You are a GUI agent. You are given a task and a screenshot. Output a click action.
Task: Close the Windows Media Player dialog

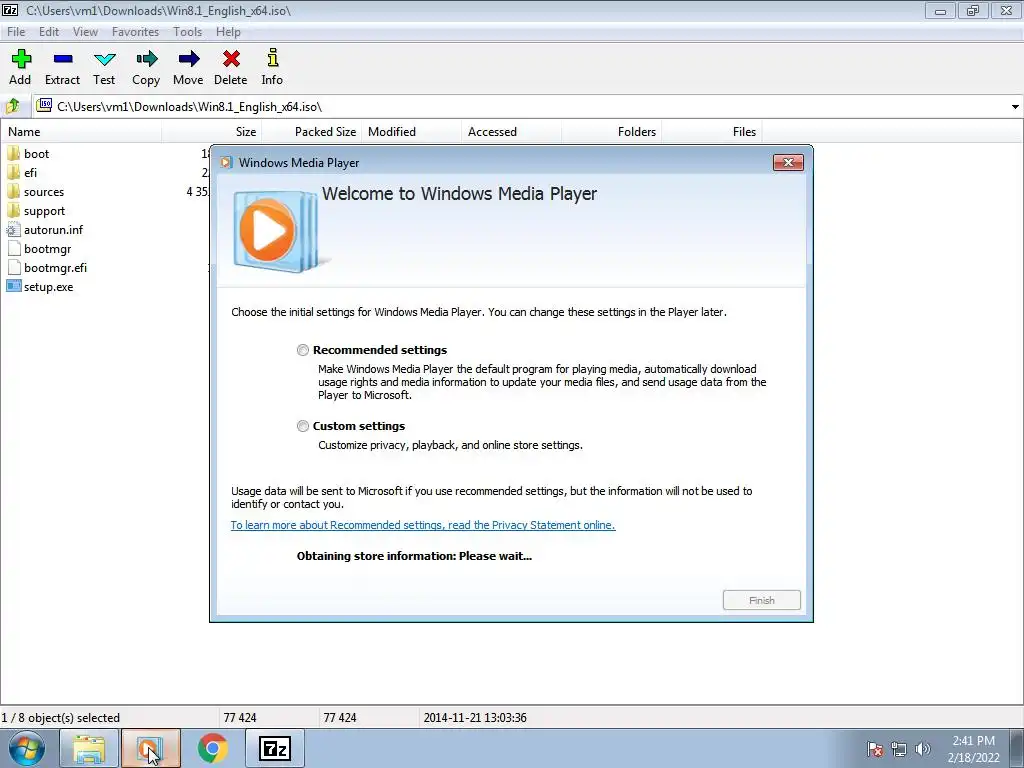(788, 163)
